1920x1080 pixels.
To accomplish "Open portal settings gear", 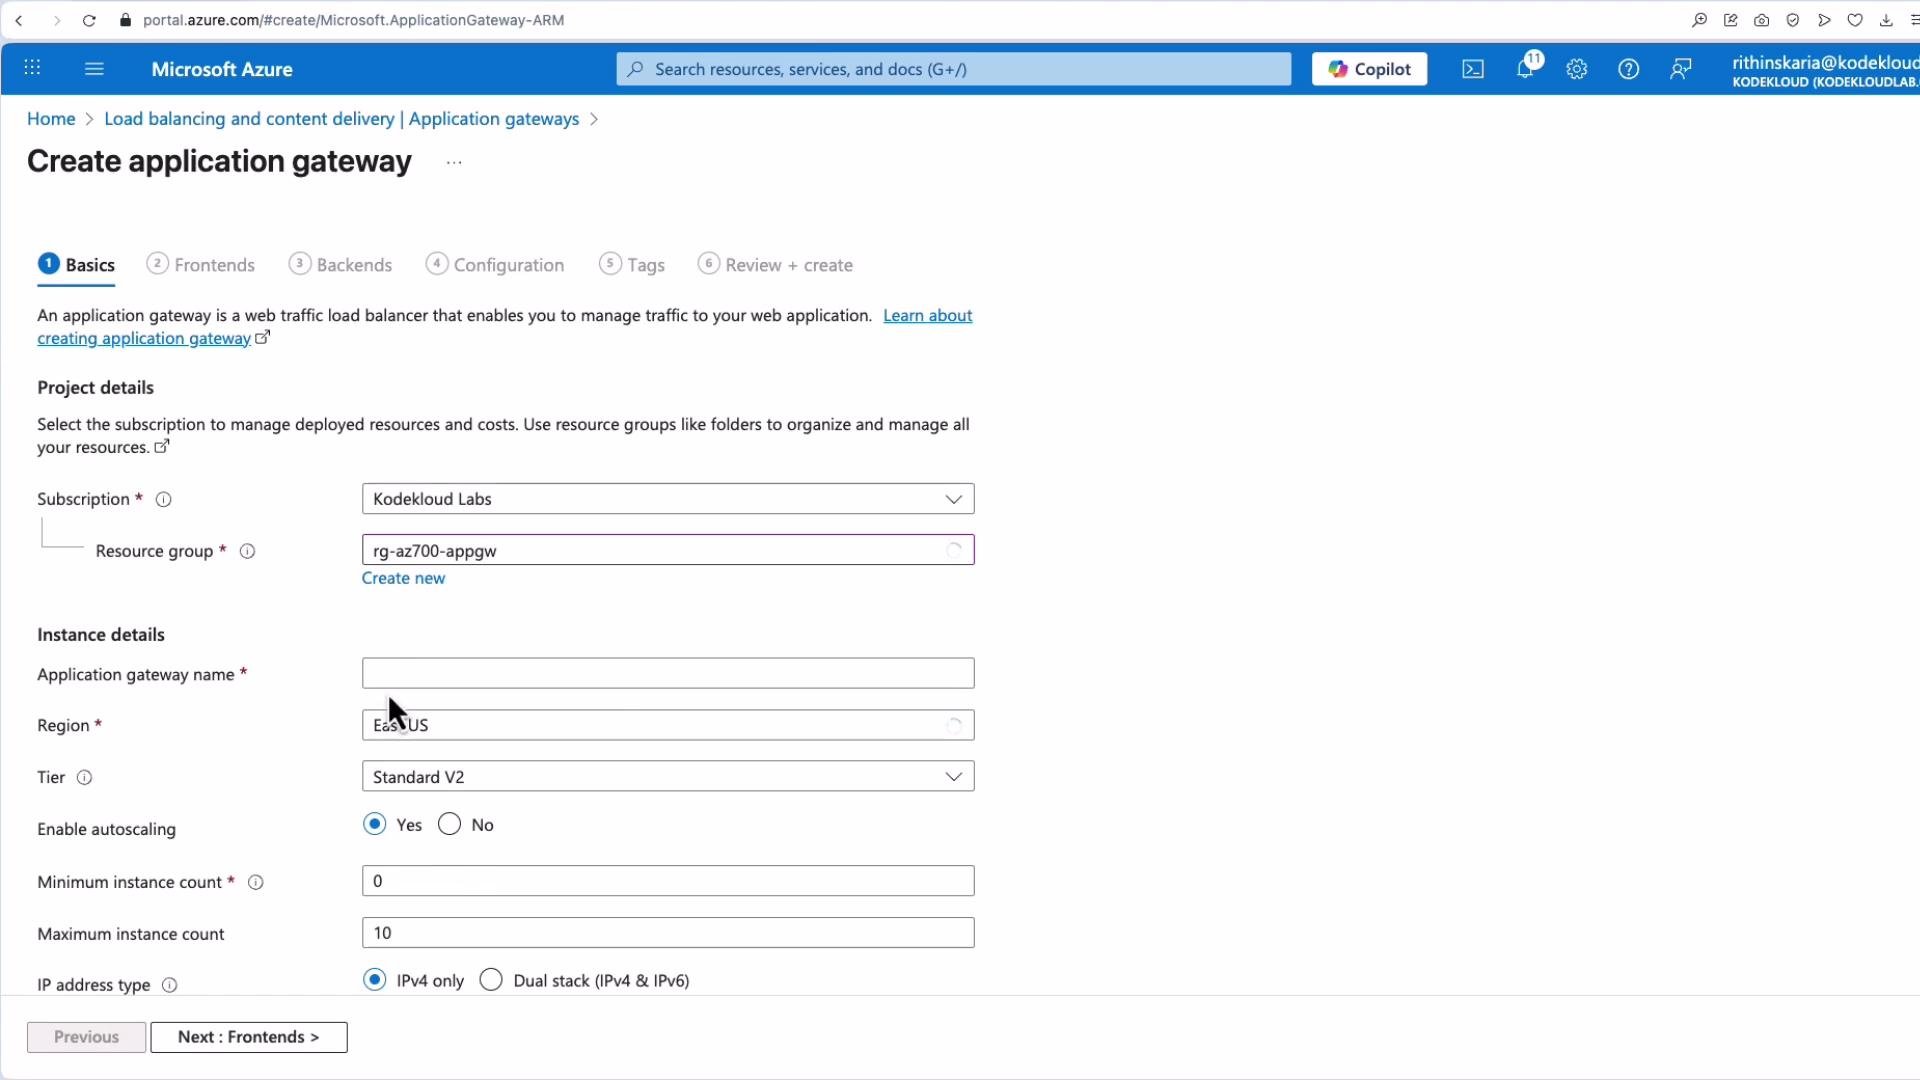I will coord(1577,69).
